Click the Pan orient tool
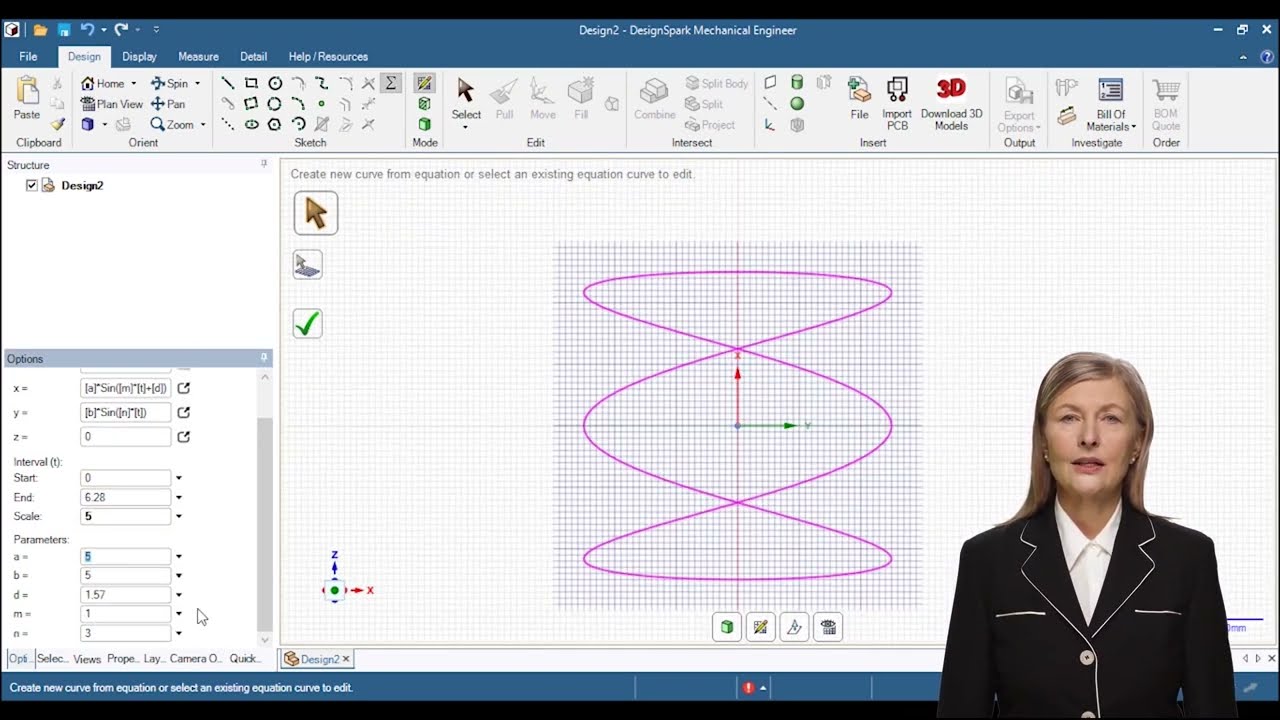The width and height of the screenshot is (1280, 720). 168,104
